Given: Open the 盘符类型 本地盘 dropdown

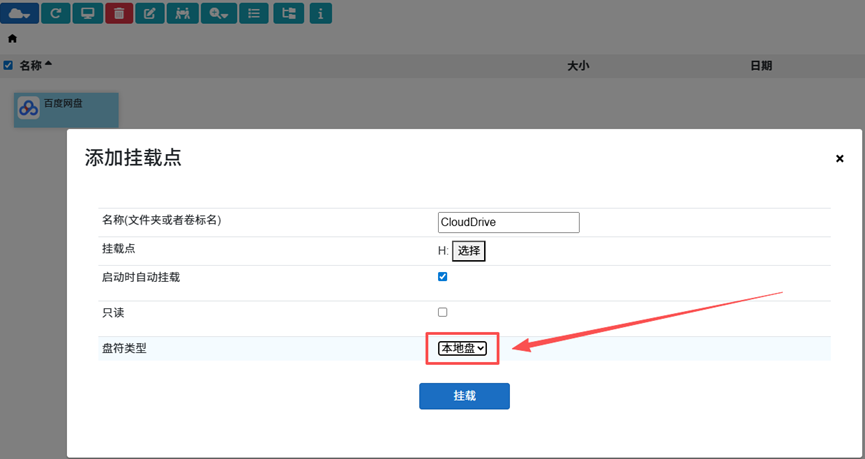Looking at the screenshot, I should point(462,348).
